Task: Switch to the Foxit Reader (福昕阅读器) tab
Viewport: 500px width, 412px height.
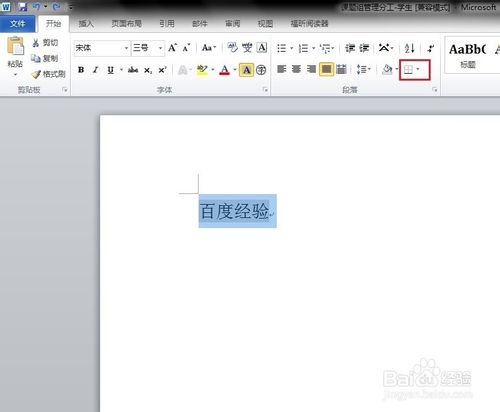Action: click(309, 23)
